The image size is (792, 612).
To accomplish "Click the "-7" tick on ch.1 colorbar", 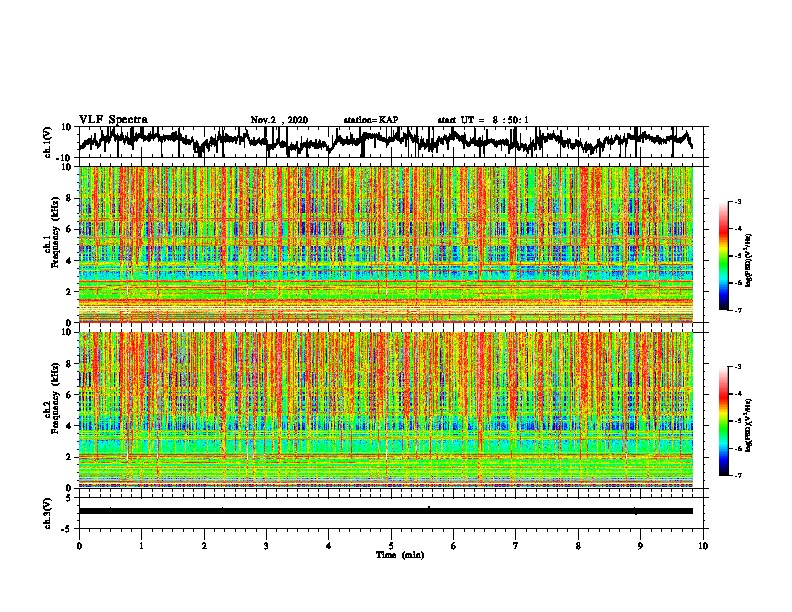I will (738, 310).
